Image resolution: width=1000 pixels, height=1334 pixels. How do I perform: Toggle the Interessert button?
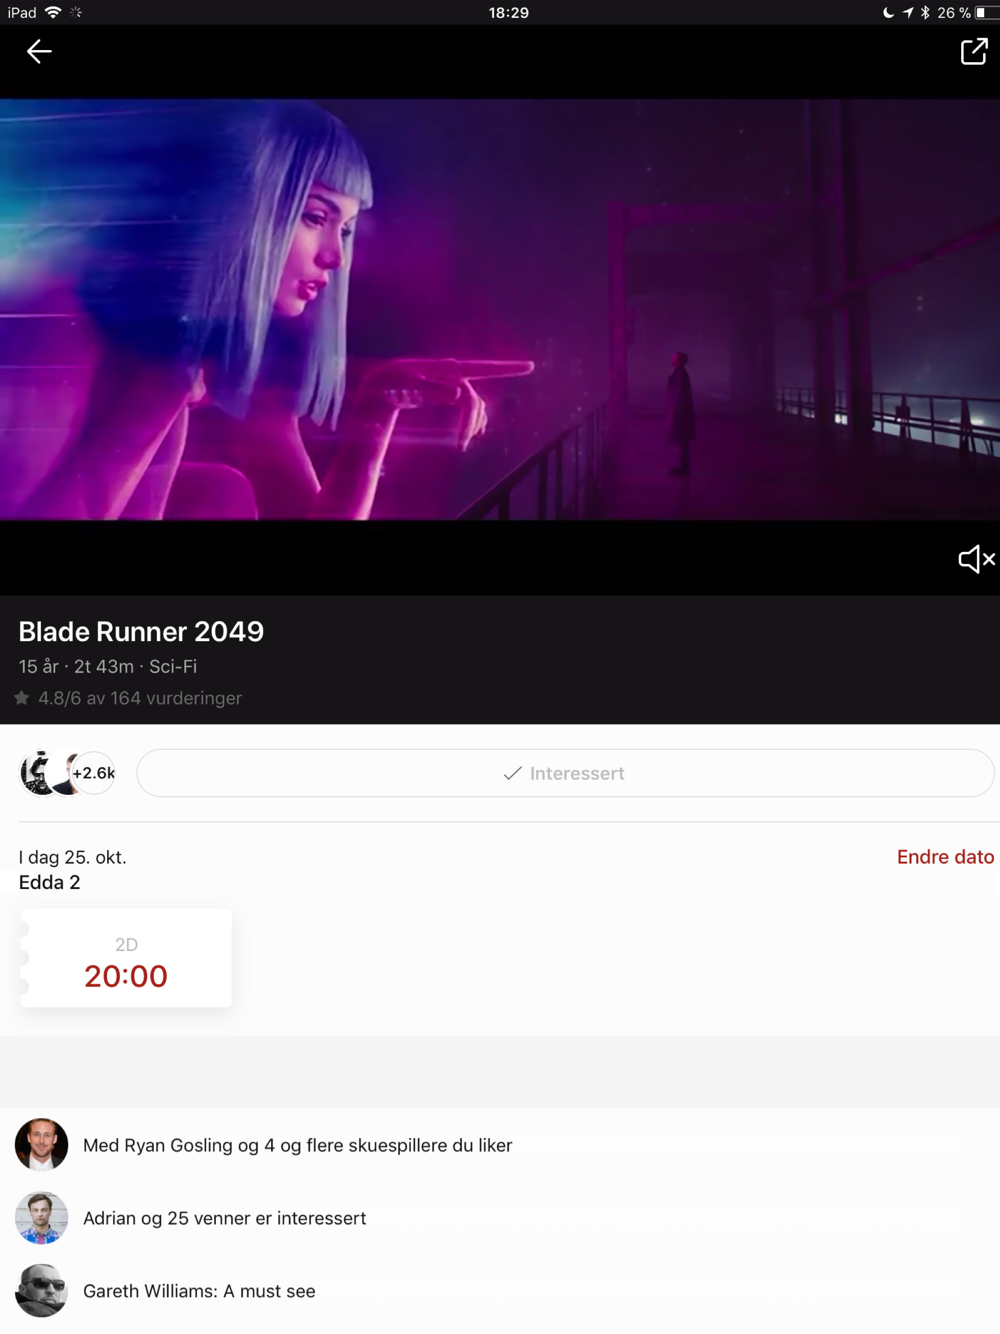pyautogui.click(x=565, y=773)
